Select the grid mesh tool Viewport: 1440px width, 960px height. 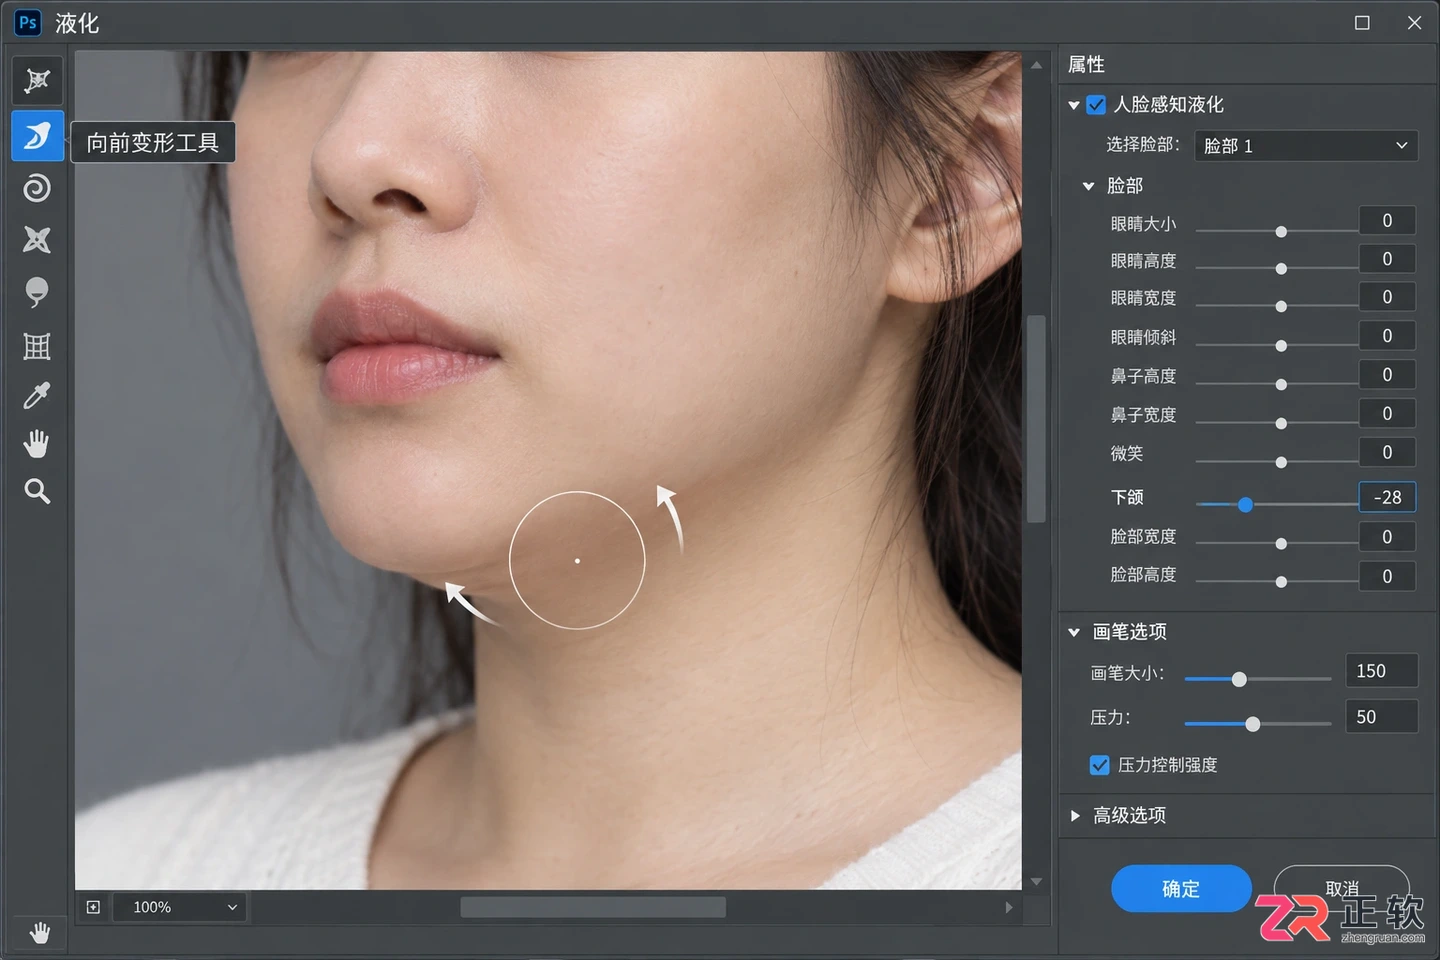[37, 346]
